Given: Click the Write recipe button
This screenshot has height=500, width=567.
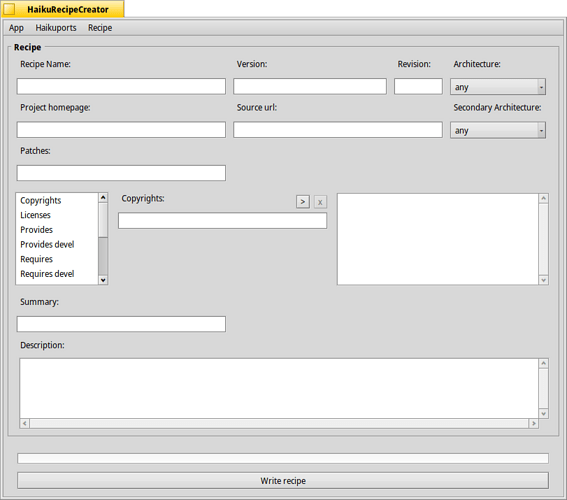Looking at the screenshot, I should click(283, 481).
